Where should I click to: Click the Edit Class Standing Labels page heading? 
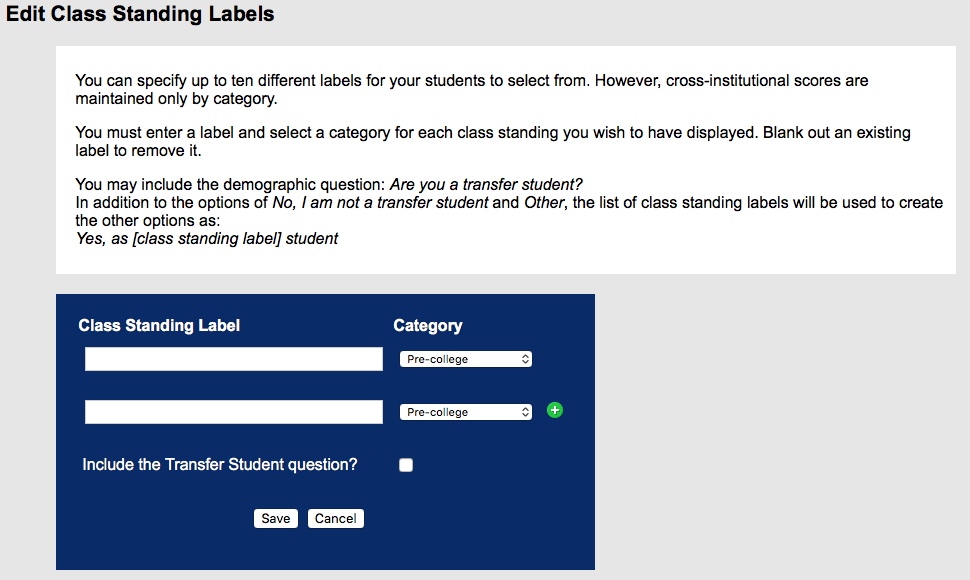tap(140, 14)
